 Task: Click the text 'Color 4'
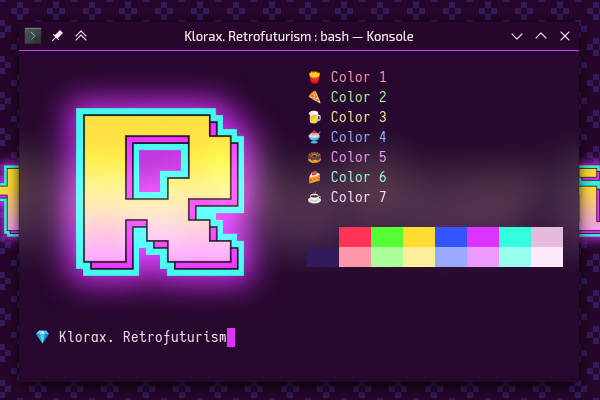[359, 137]
